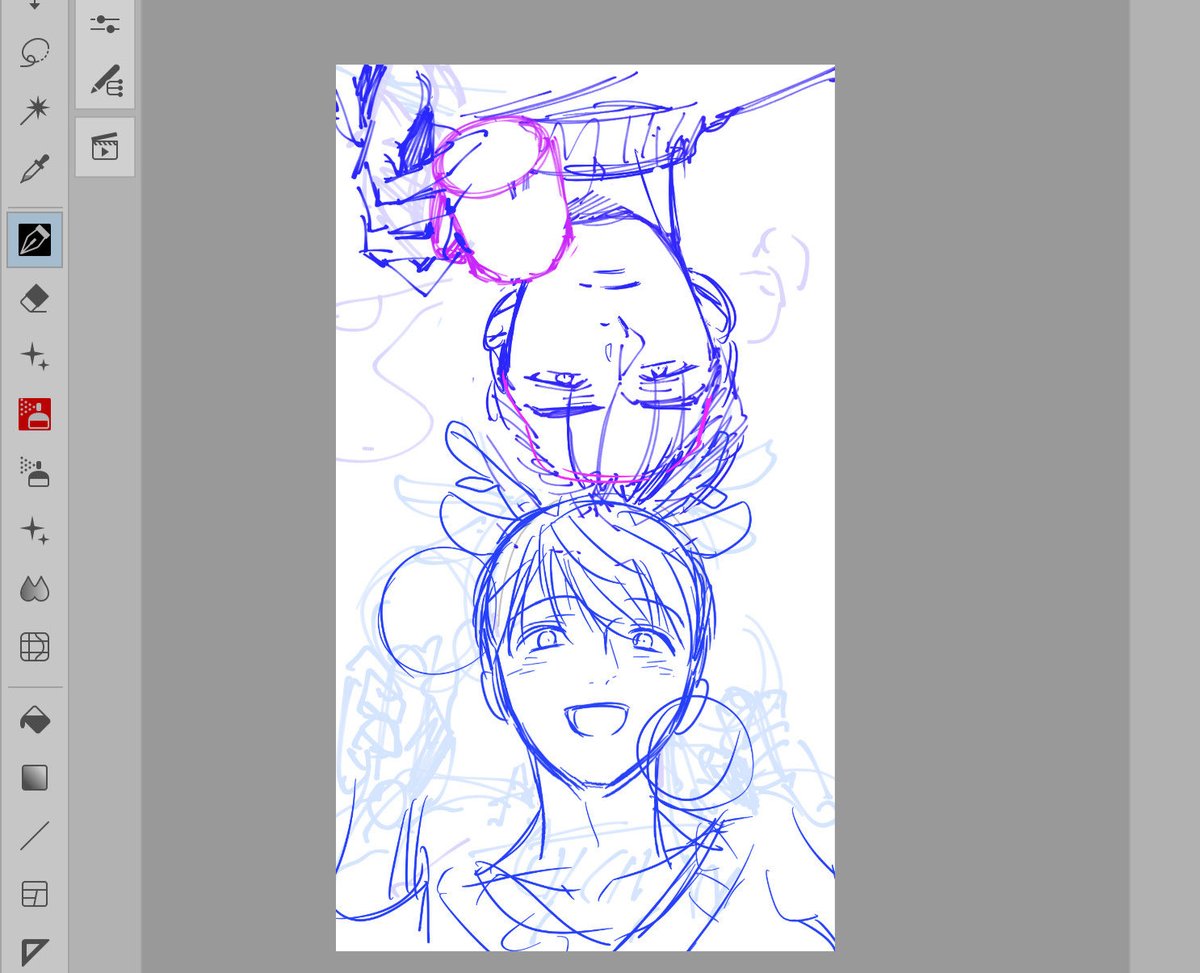Select the Fill paint bucket tool
1200x973 pixels.
pos(35,719)
